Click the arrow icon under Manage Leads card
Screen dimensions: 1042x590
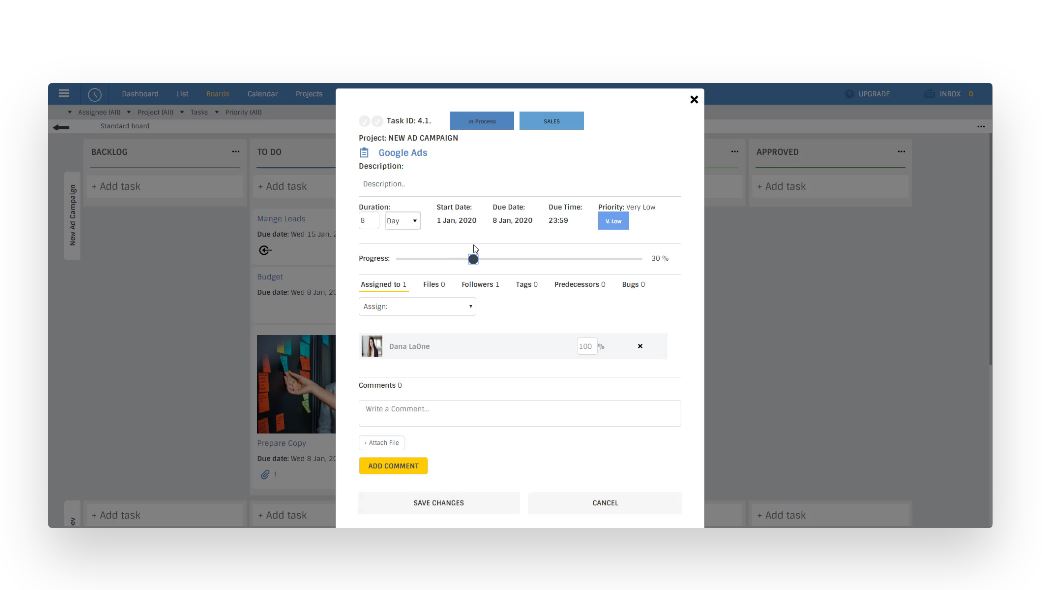click(x=264, y=250)
